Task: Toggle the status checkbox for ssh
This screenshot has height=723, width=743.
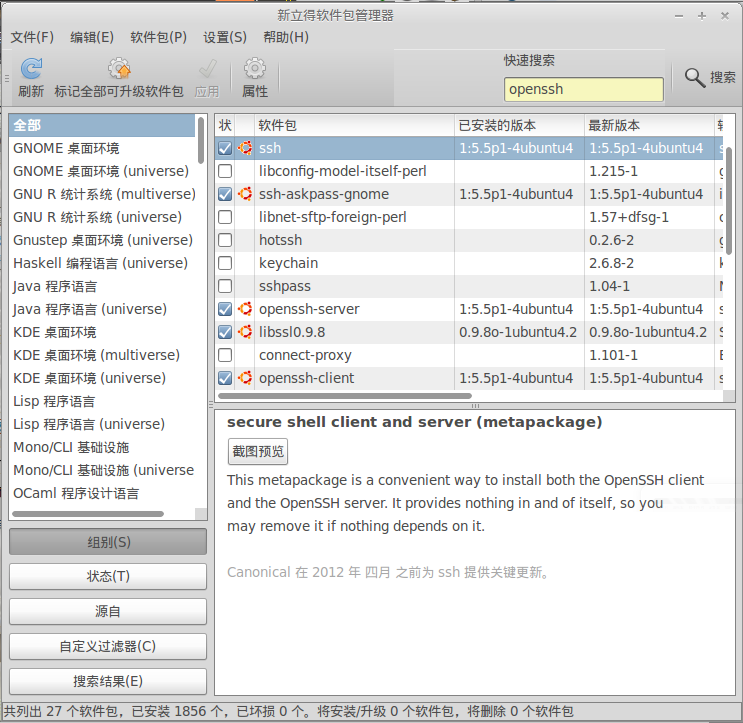Action: coord(225,148)
